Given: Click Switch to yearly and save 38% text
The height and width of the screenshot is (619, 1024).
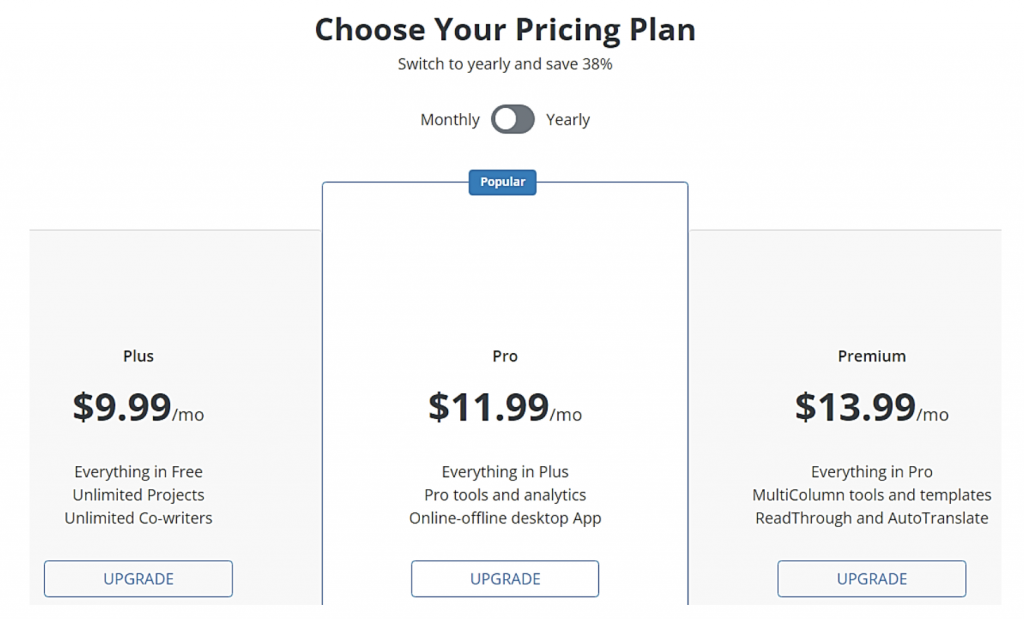Looking at the screenshot, I should coord(505,65).
